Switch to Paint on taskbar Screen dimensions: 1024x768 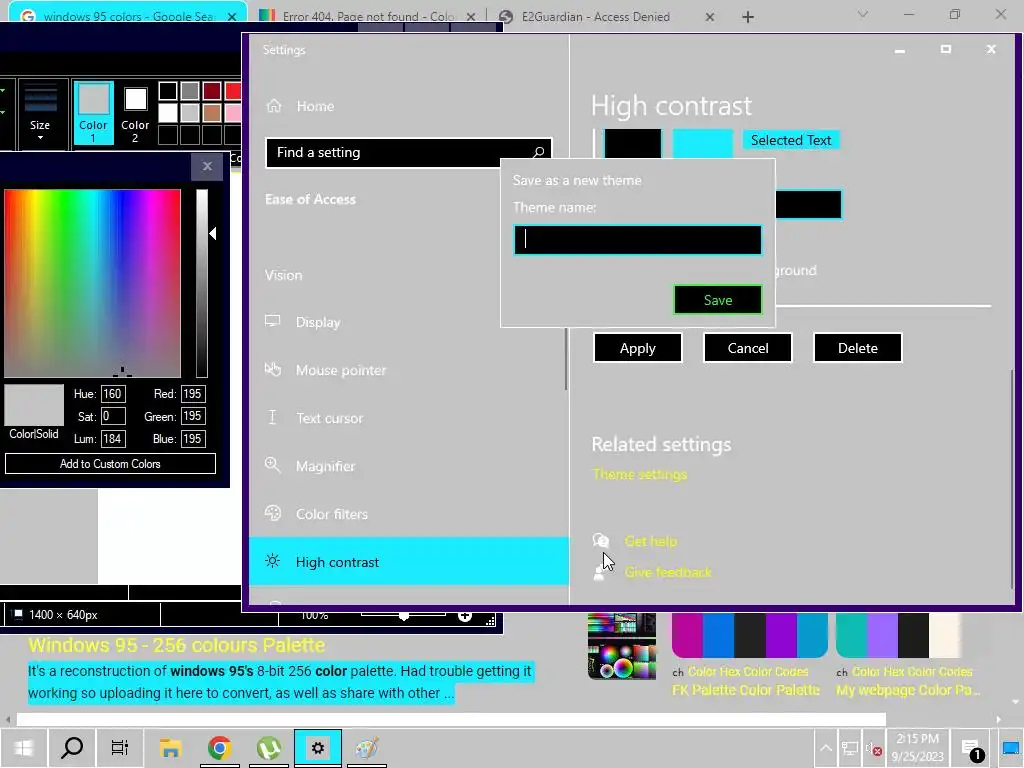(x=366, y=748)
